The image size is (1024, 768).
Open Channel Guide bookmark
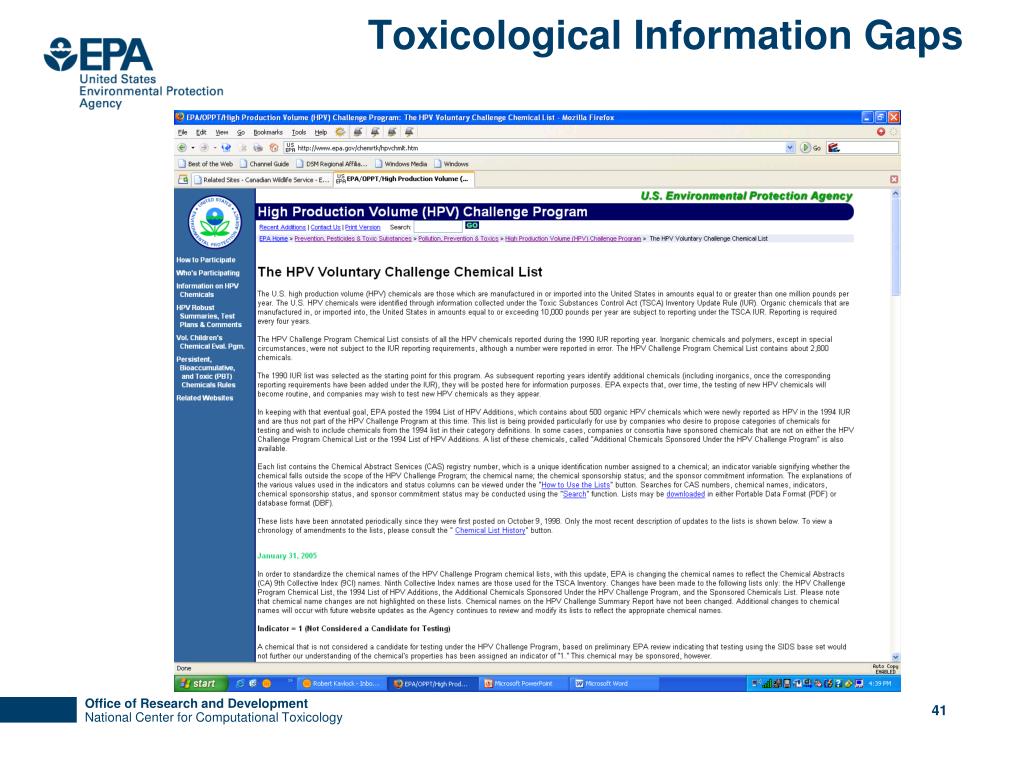pos(264,164)
